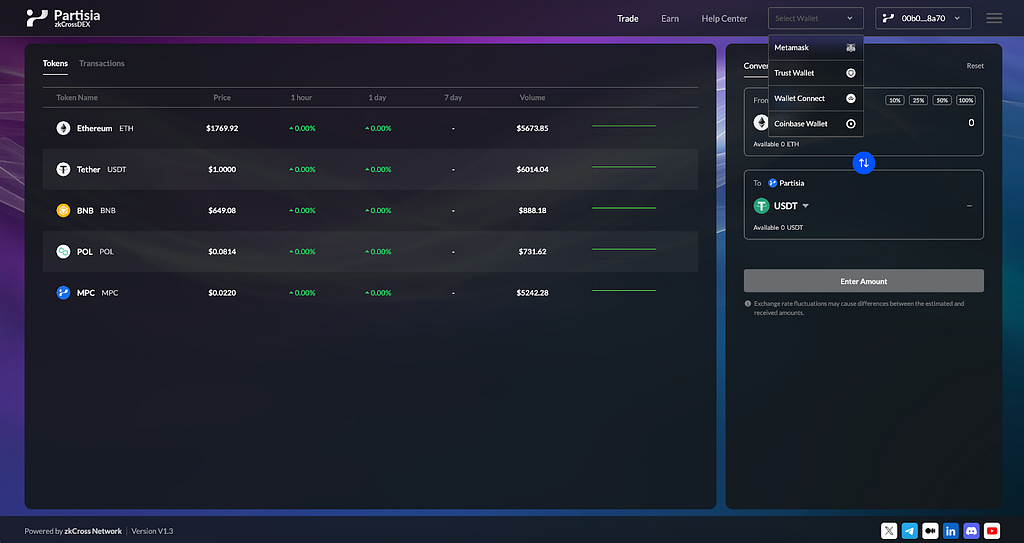Switch to the Tokens tab

[56, 63]
